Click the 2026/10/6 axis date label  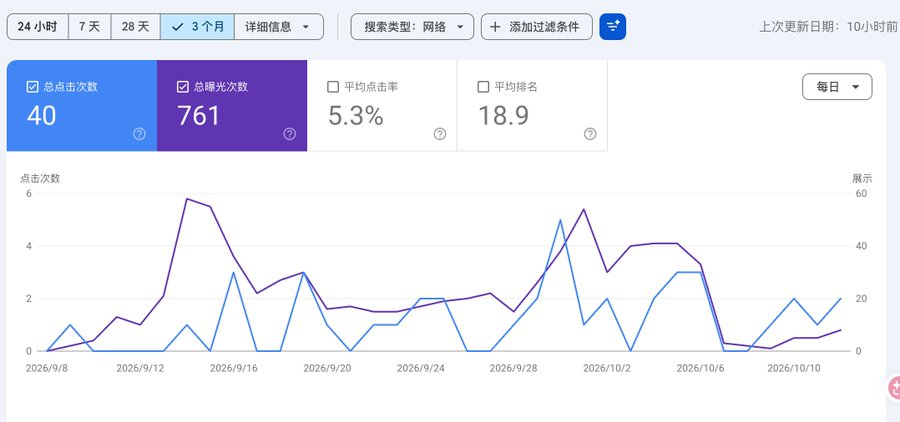point(701,368)
